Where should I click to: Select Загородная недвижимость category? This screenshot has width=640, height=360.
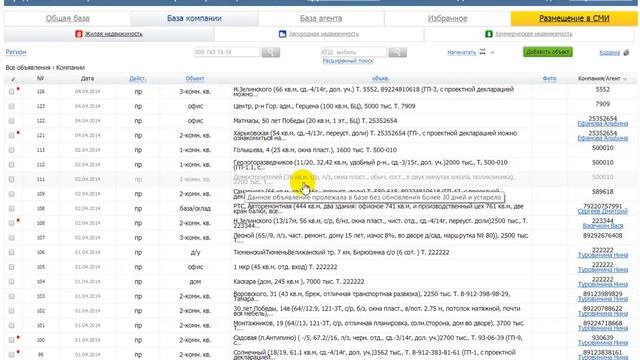(x=324, y=34)
